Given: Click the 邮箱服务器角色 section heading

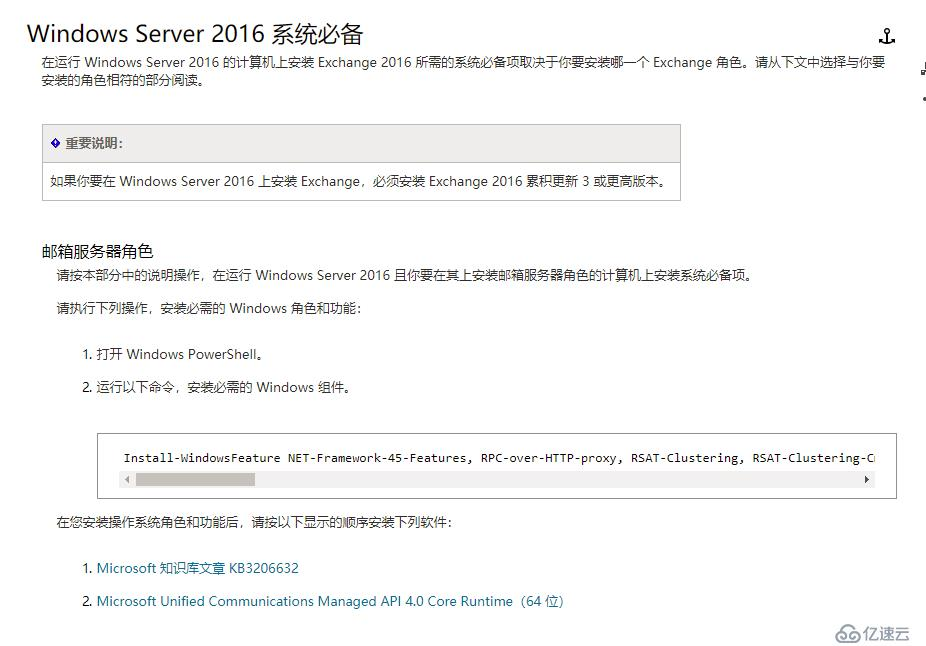Looking at the screenshot, I should pos(97,252).
